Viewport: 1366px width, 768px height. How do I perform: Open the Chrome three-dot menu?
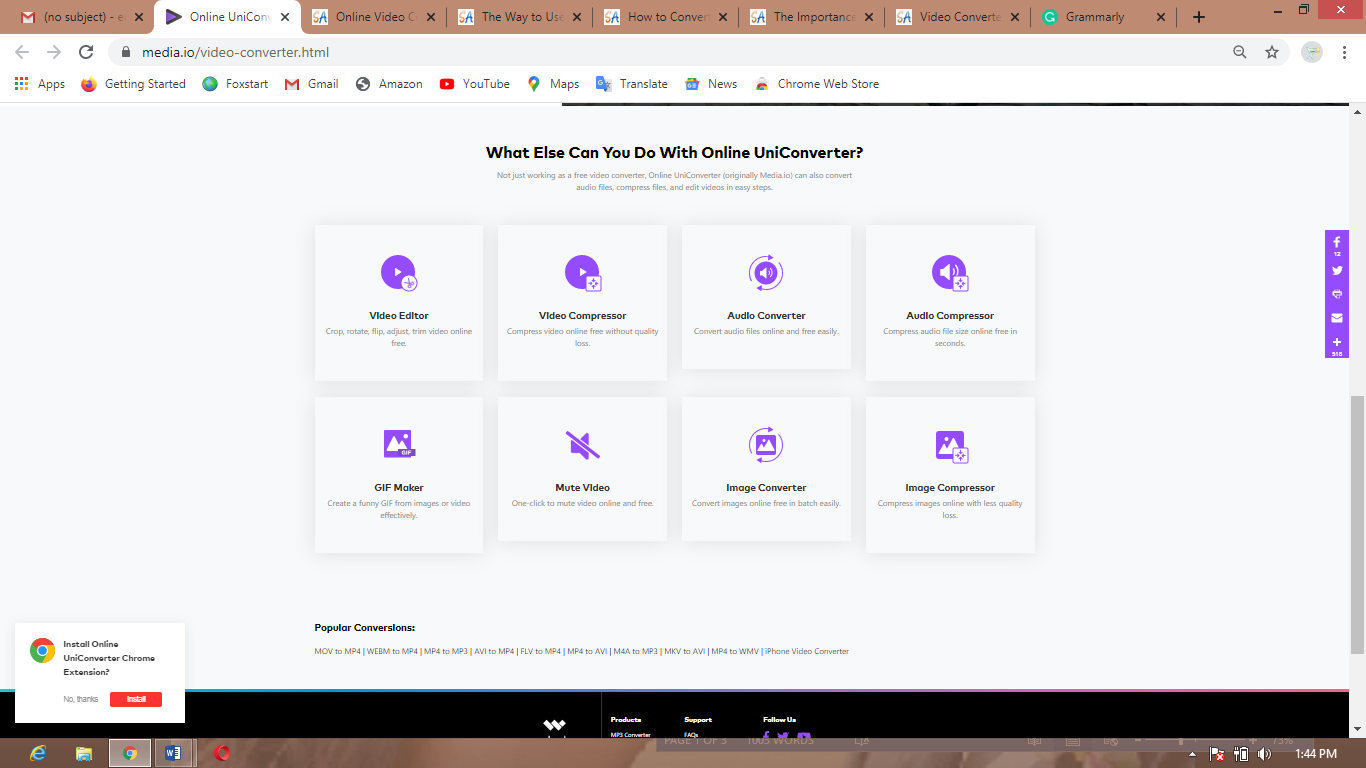[x=1344, y=52]
